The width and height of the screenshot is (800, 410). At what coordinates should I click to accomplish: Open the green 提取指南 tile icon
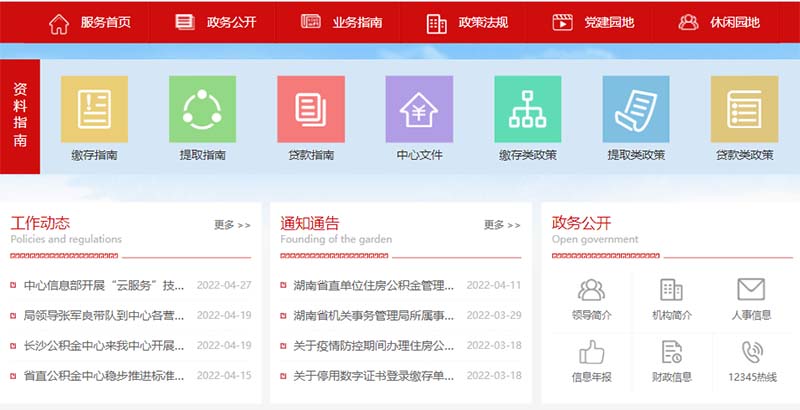[x=203, y=109]
